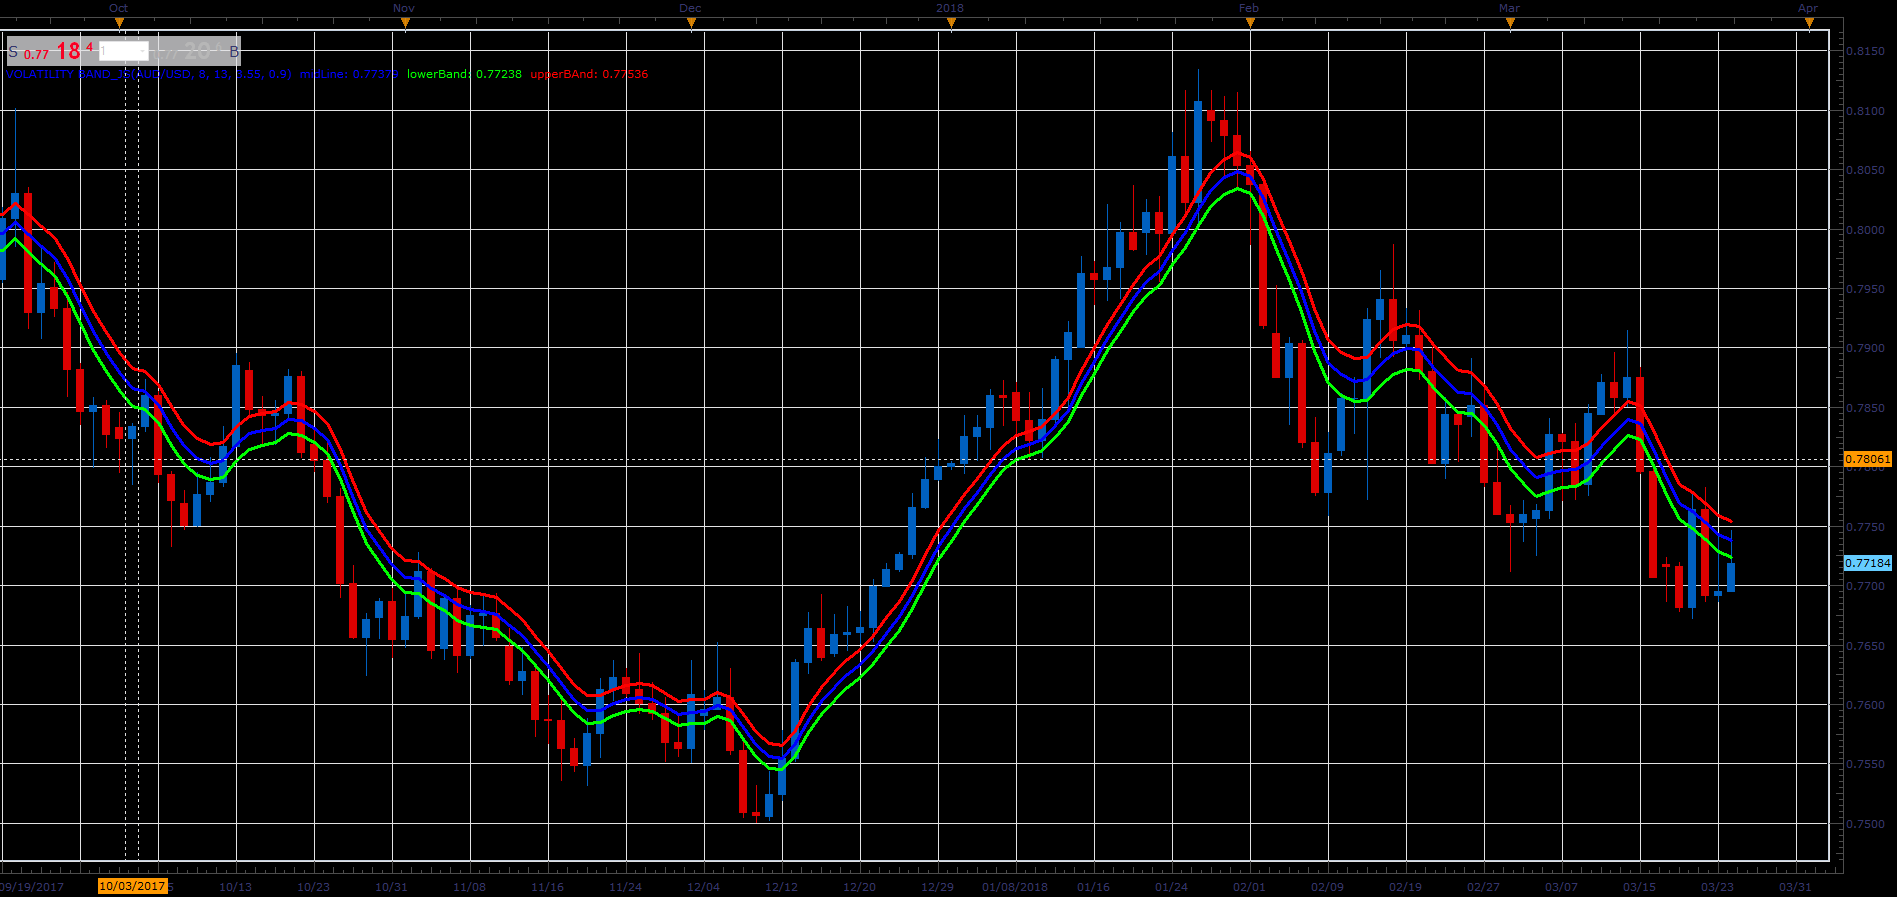This screenshot has width=1897, height=897.
Task: Click the midLine: 0.77379 value
Action: tap(349, 74)
